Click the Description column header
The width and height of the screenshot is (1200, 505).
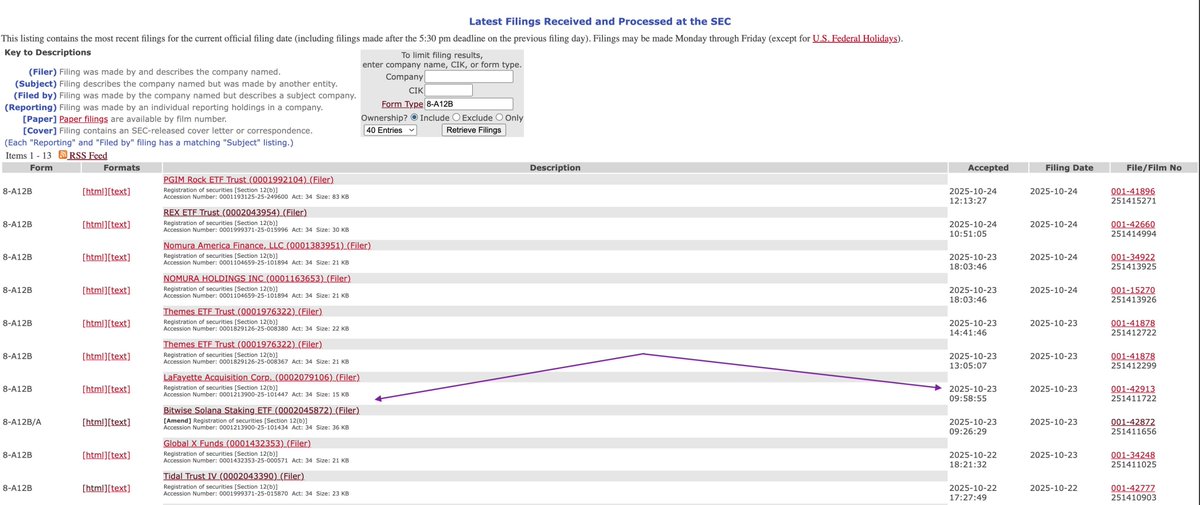click(x=555, y=168)
